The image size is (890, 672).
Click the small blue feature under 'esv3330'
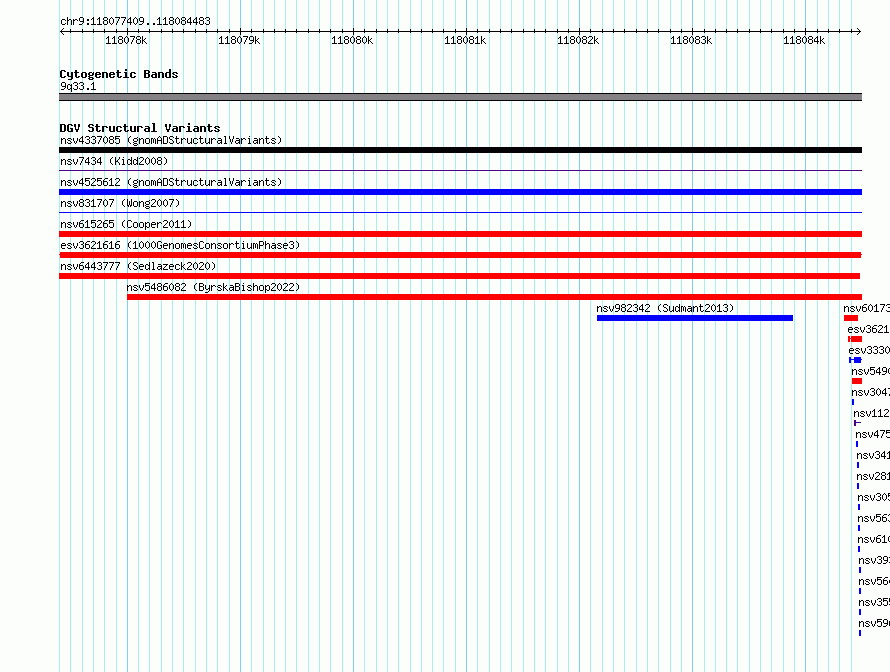tap(855, 360)
